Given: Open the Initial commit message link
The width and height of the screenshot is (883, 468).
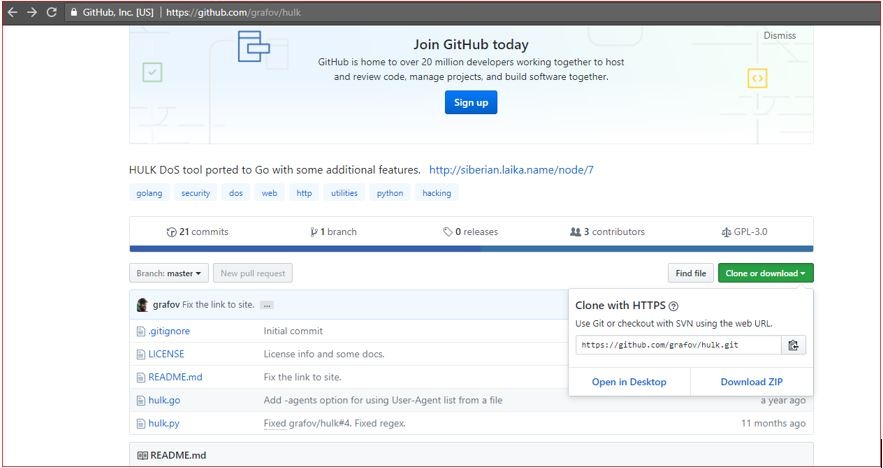Looking at the screenshot, I should pyautogui.click(x=293, y=331).
